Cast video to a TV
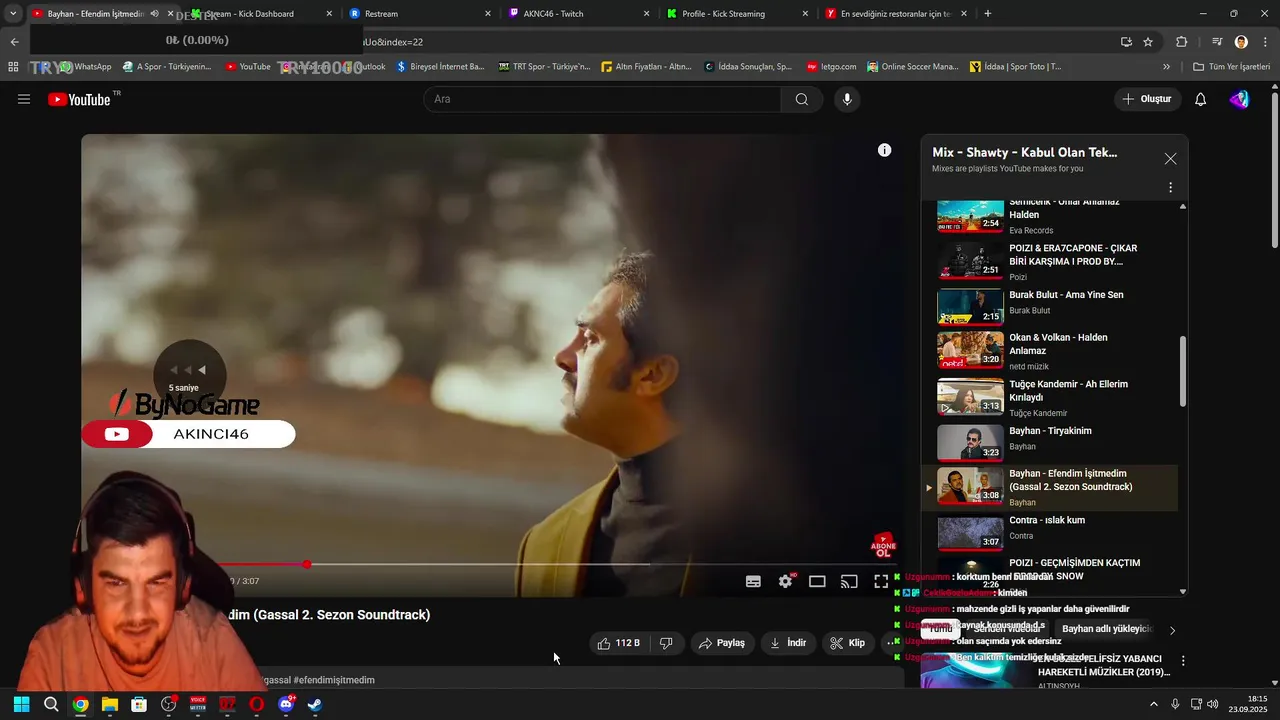Viewport: 1280px width, 720px height. pyautogui.click(x=849, y=581)
